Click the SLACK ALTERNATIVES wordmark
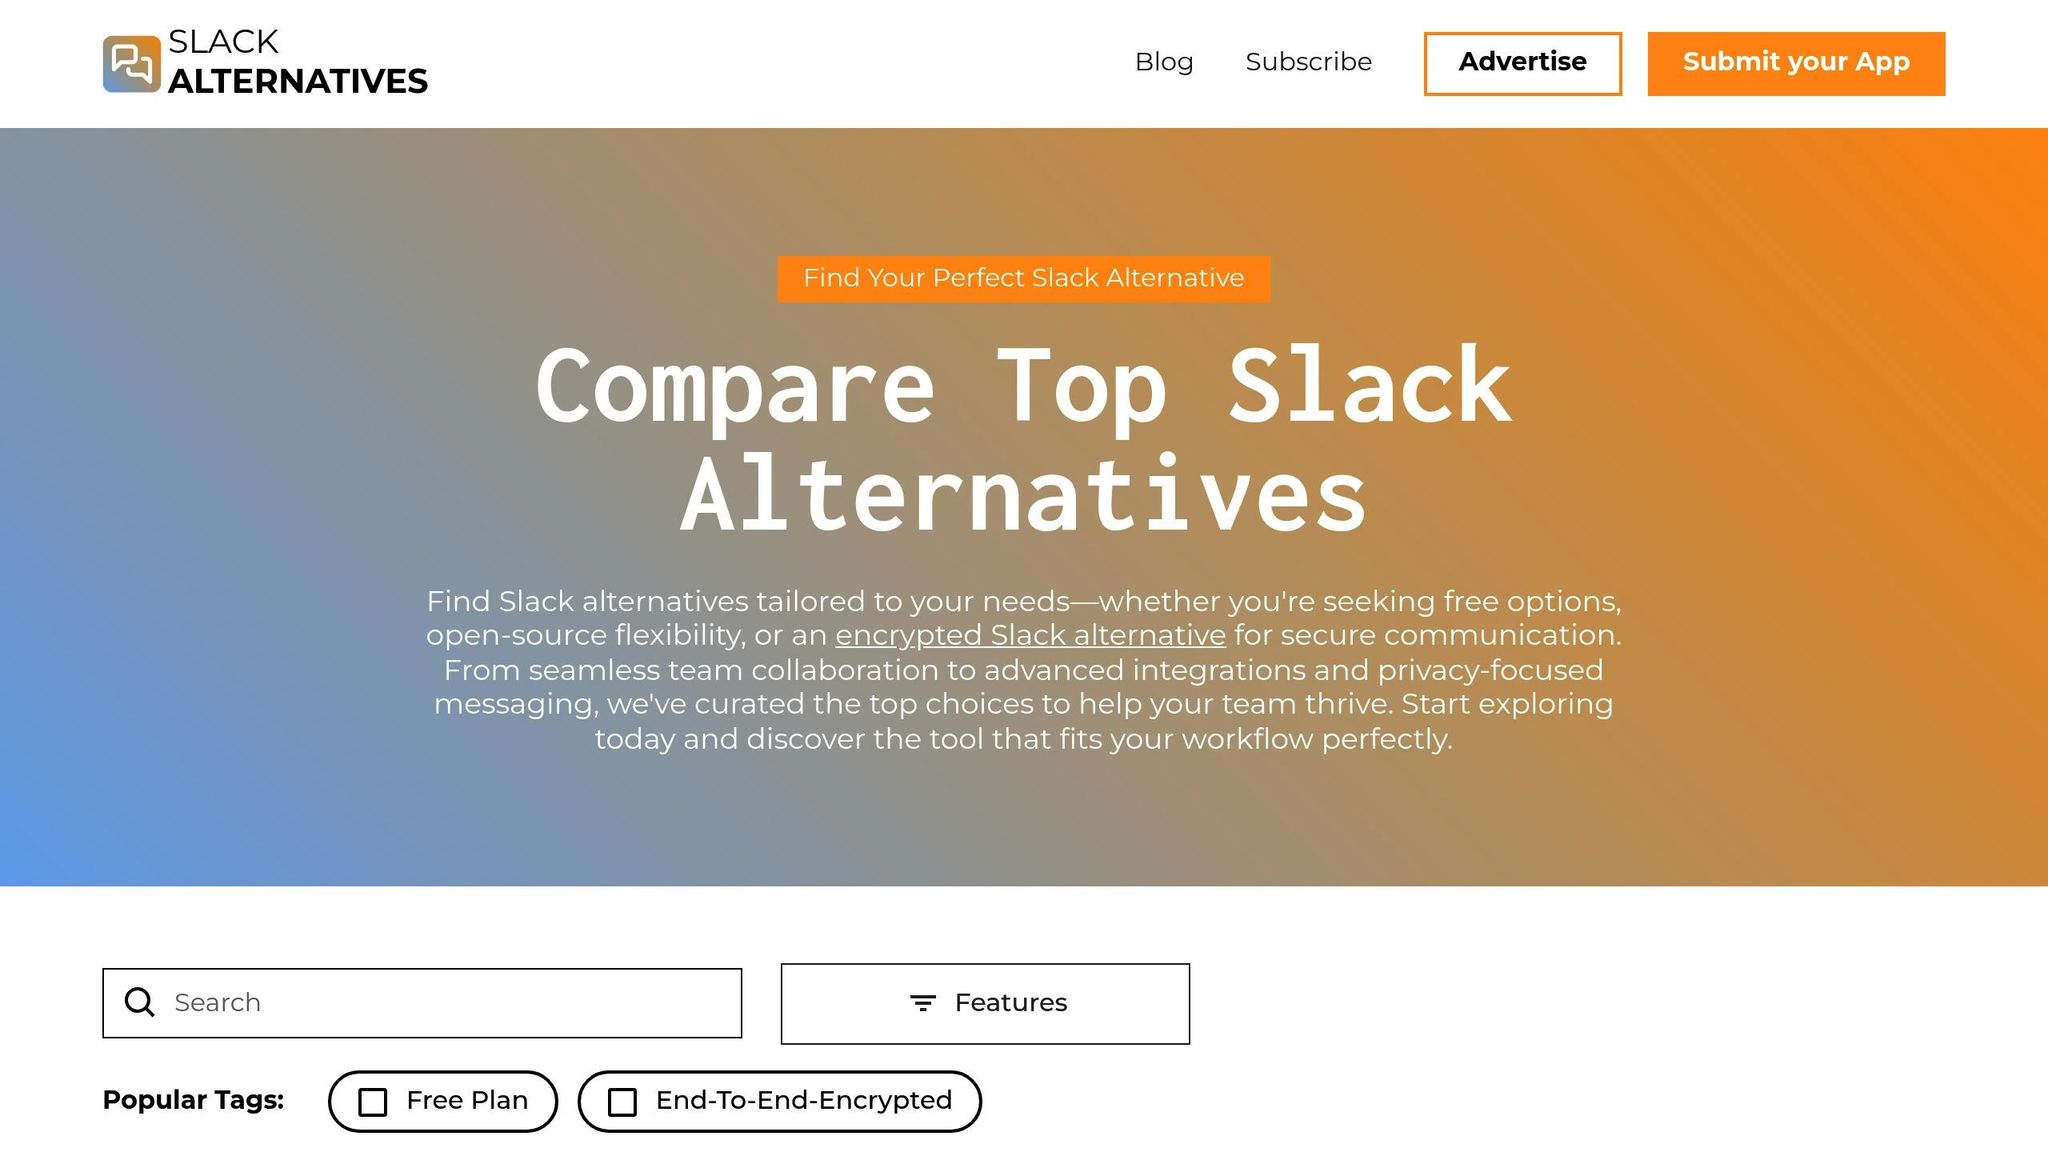This screenshot has width=2048, height=1152. (x=299, y=62)
